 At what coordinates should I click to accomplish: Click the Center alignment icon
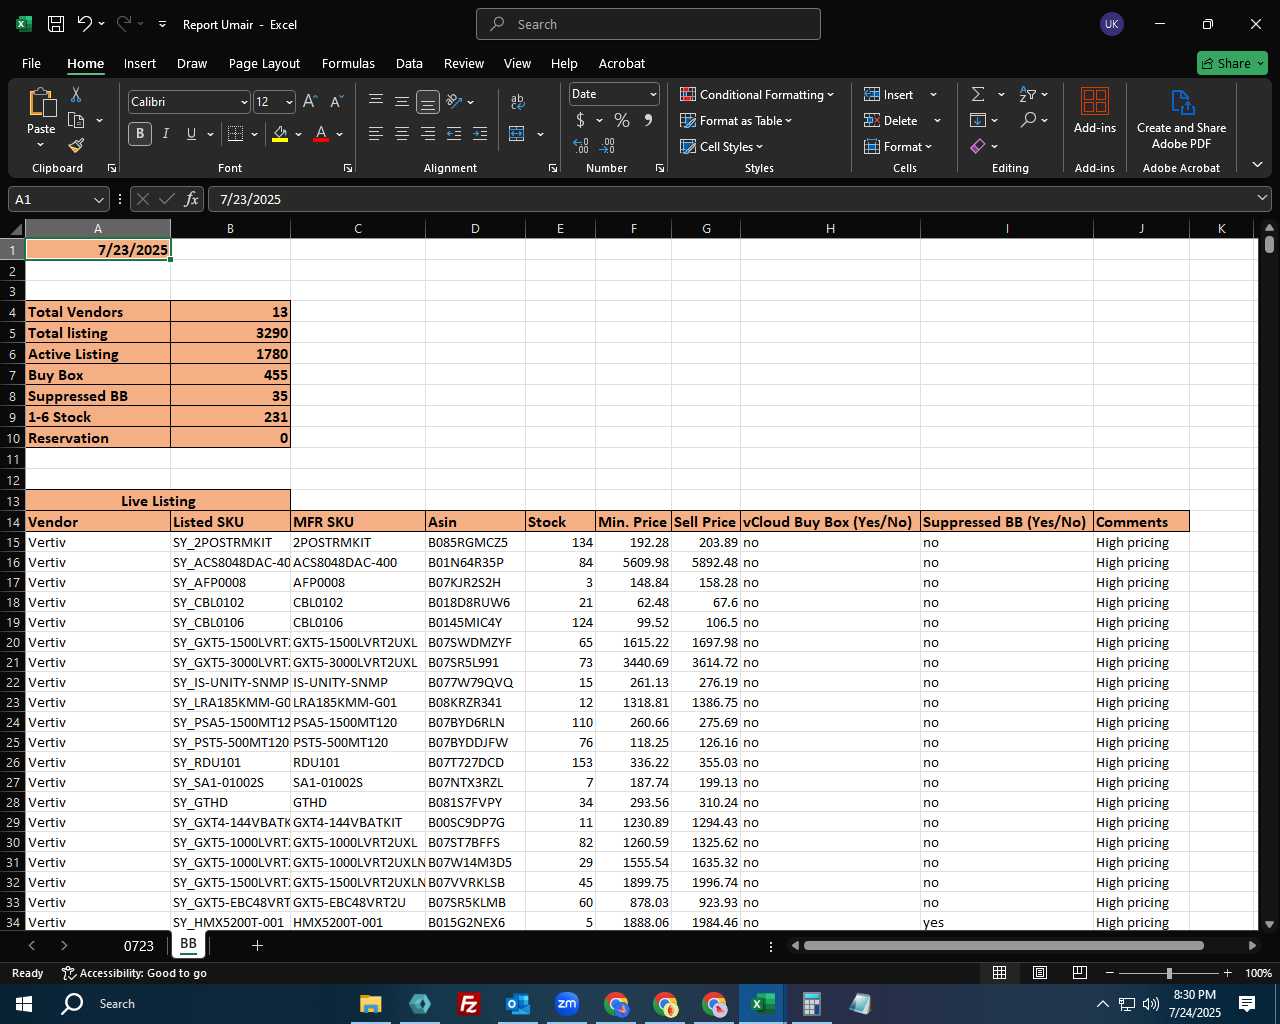(x=402, y=134)
